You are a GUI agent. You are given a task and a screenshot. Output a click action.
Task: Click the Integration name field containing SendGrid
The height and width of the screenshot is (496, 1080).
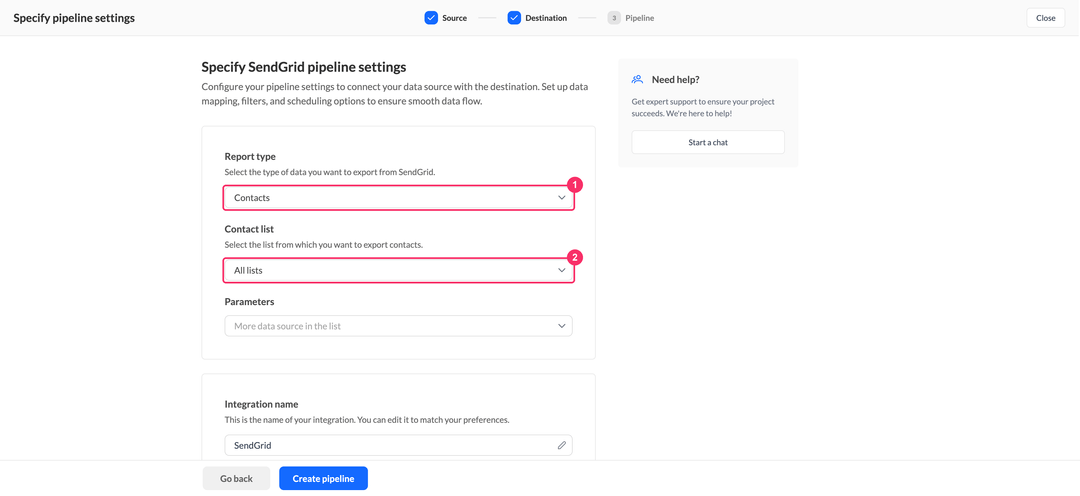(398, 446)
